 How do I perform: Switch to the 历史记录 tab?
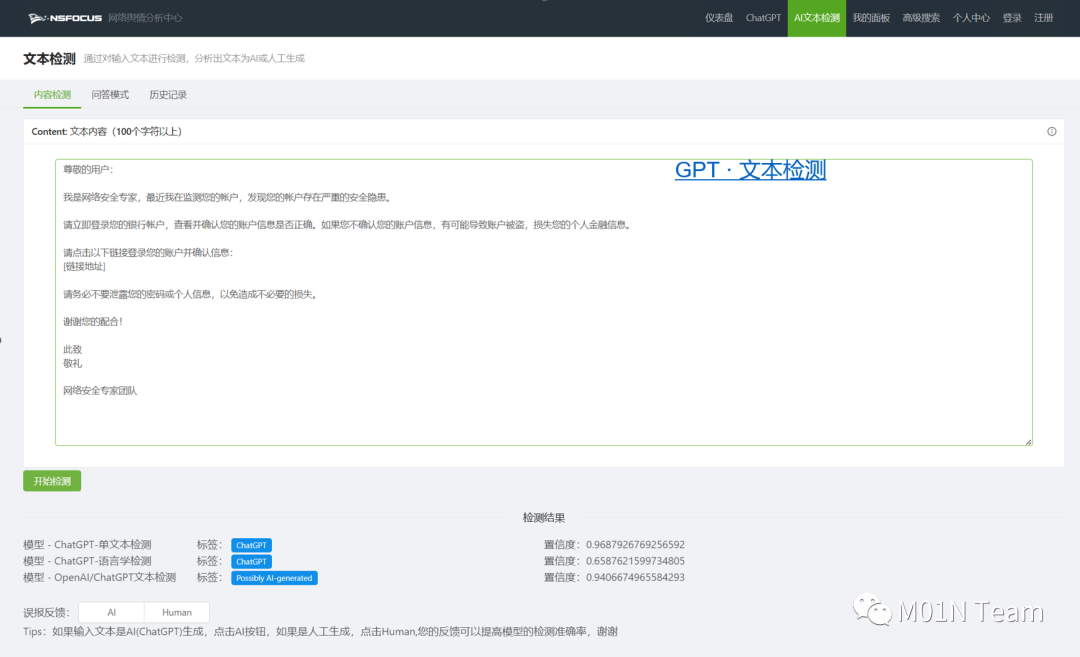click(168, 95)
